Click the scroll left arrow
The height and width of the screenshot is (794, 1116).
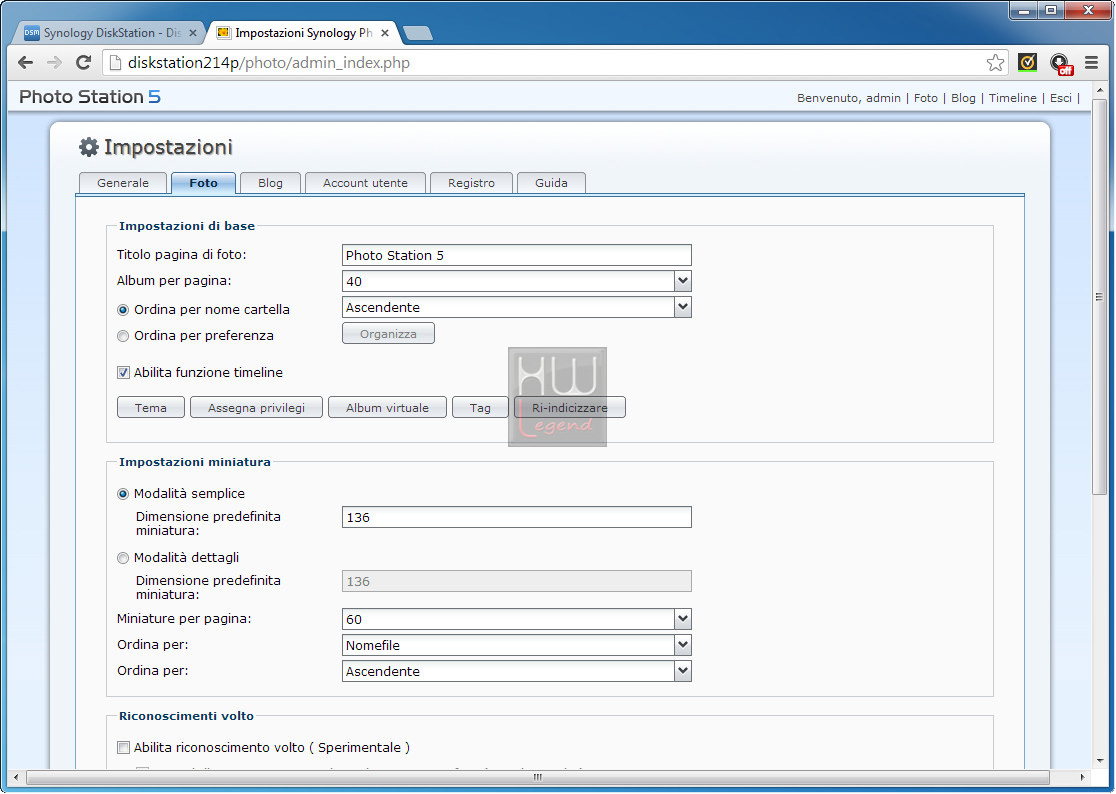coord(16,777)
